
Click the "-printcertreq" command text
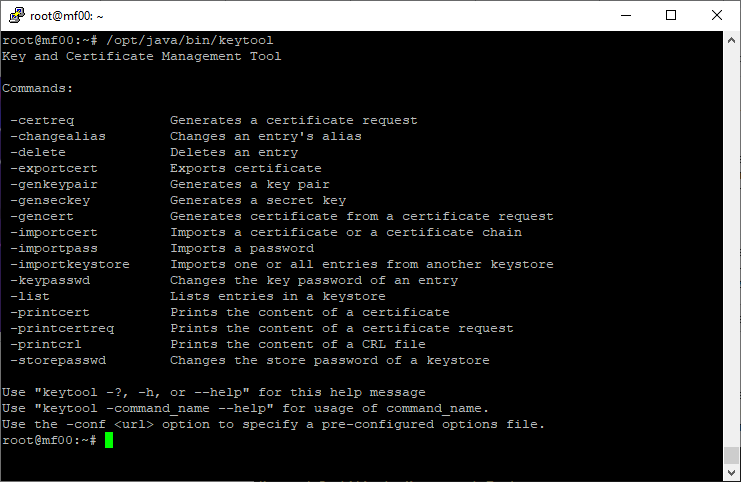[x=62, y=329]
